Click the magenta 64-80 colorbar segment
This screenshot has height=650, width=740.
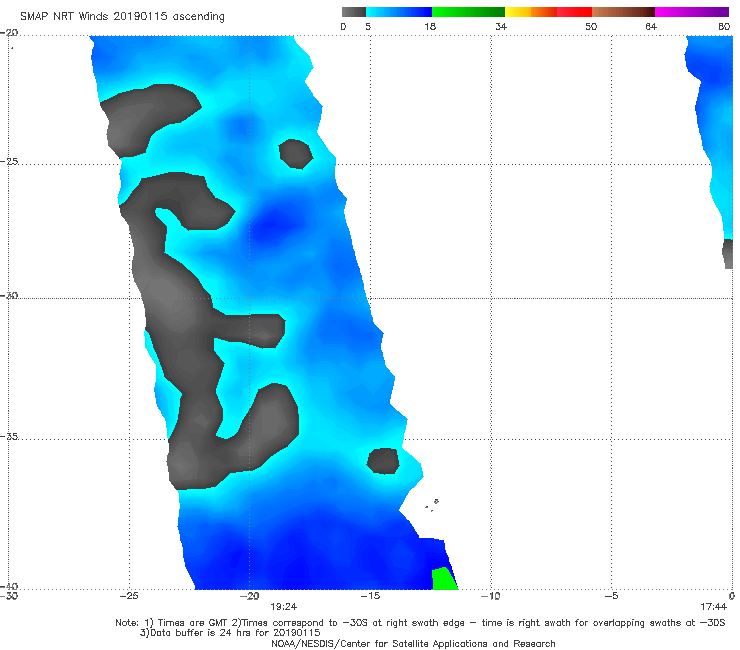[692, 12]
